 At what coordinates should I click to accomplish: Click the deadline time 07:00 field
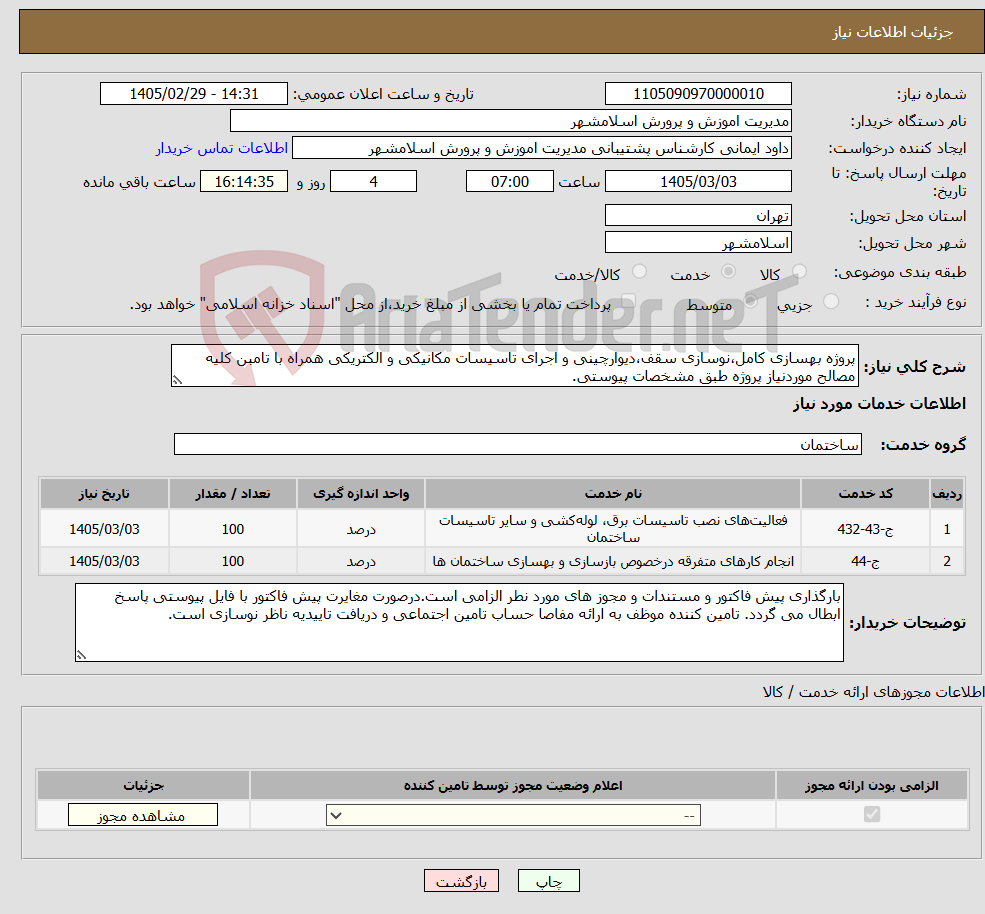click(x=509, y=182)
